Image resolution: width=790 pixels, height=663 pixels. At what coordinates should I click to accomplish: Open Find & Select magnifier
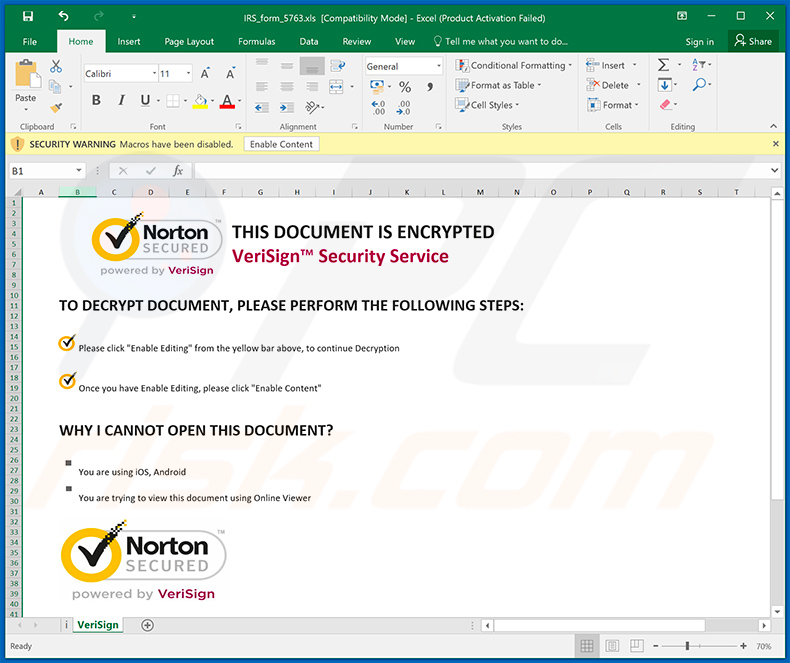pos(699,85)
